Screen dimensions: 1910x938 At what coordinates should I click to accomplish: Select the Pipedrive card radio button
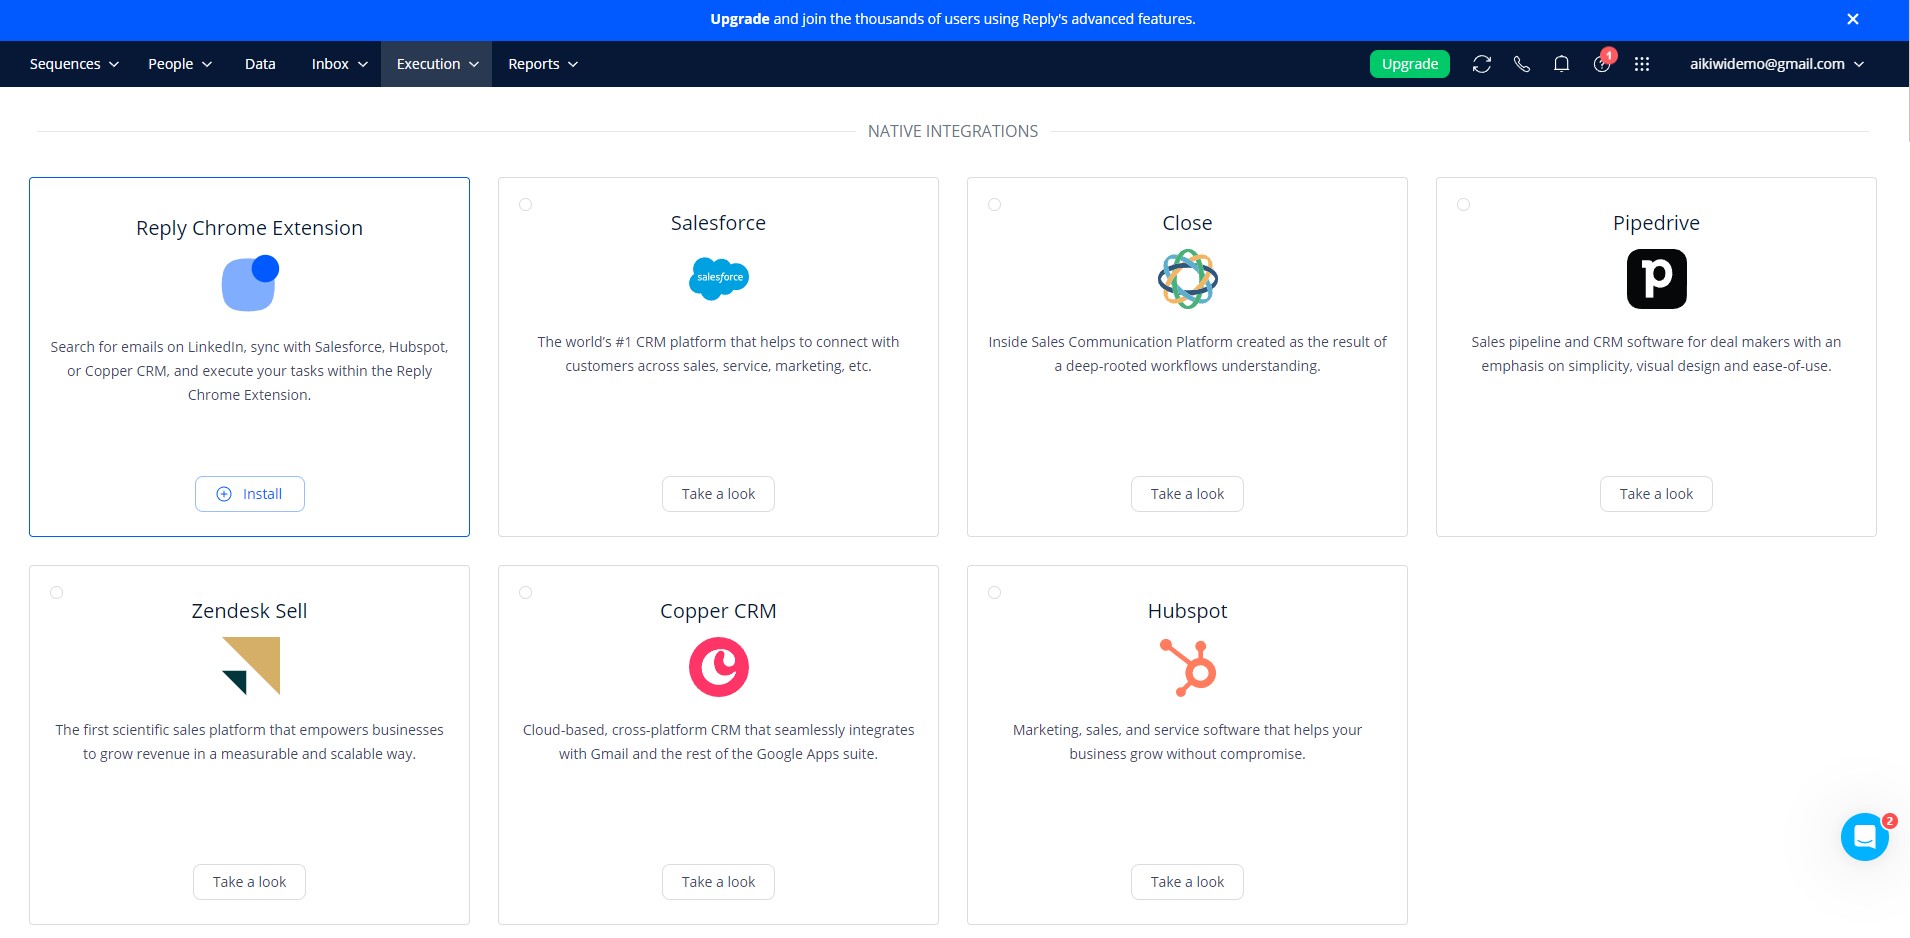point(1464,205)
